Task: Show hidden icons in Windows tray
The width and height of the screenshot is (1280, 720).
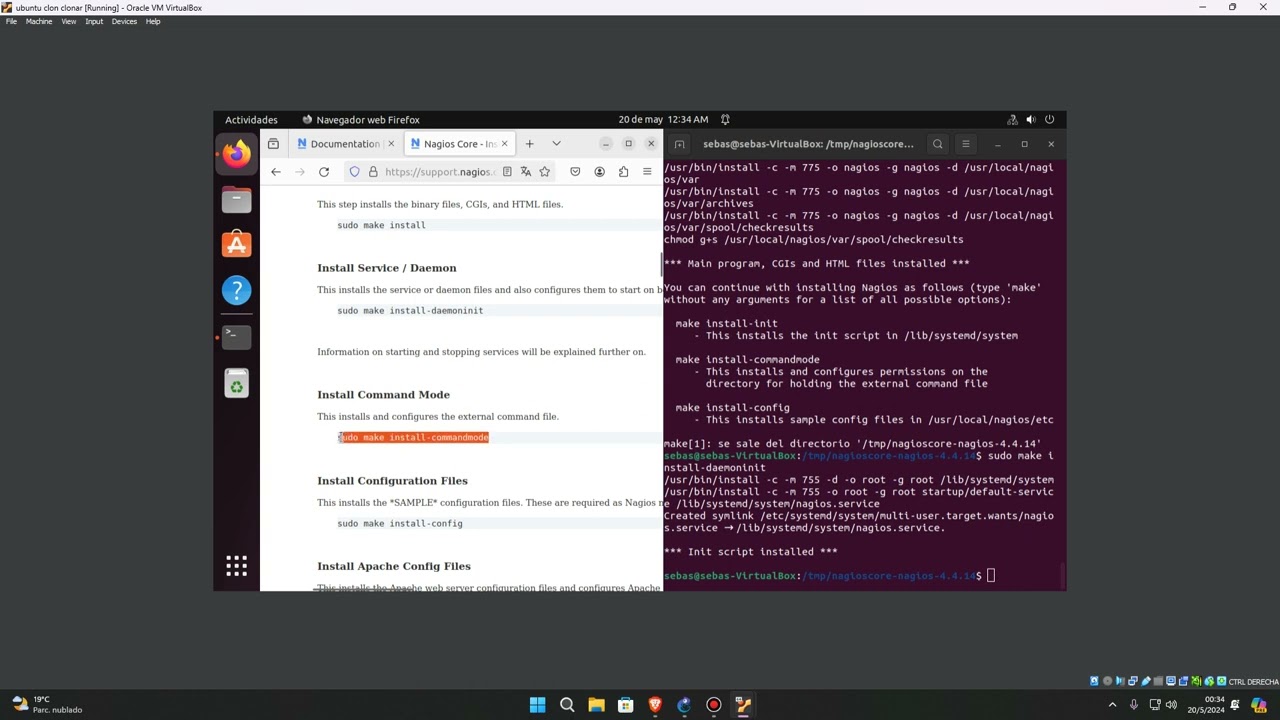Action: [x=1112, y=705]
